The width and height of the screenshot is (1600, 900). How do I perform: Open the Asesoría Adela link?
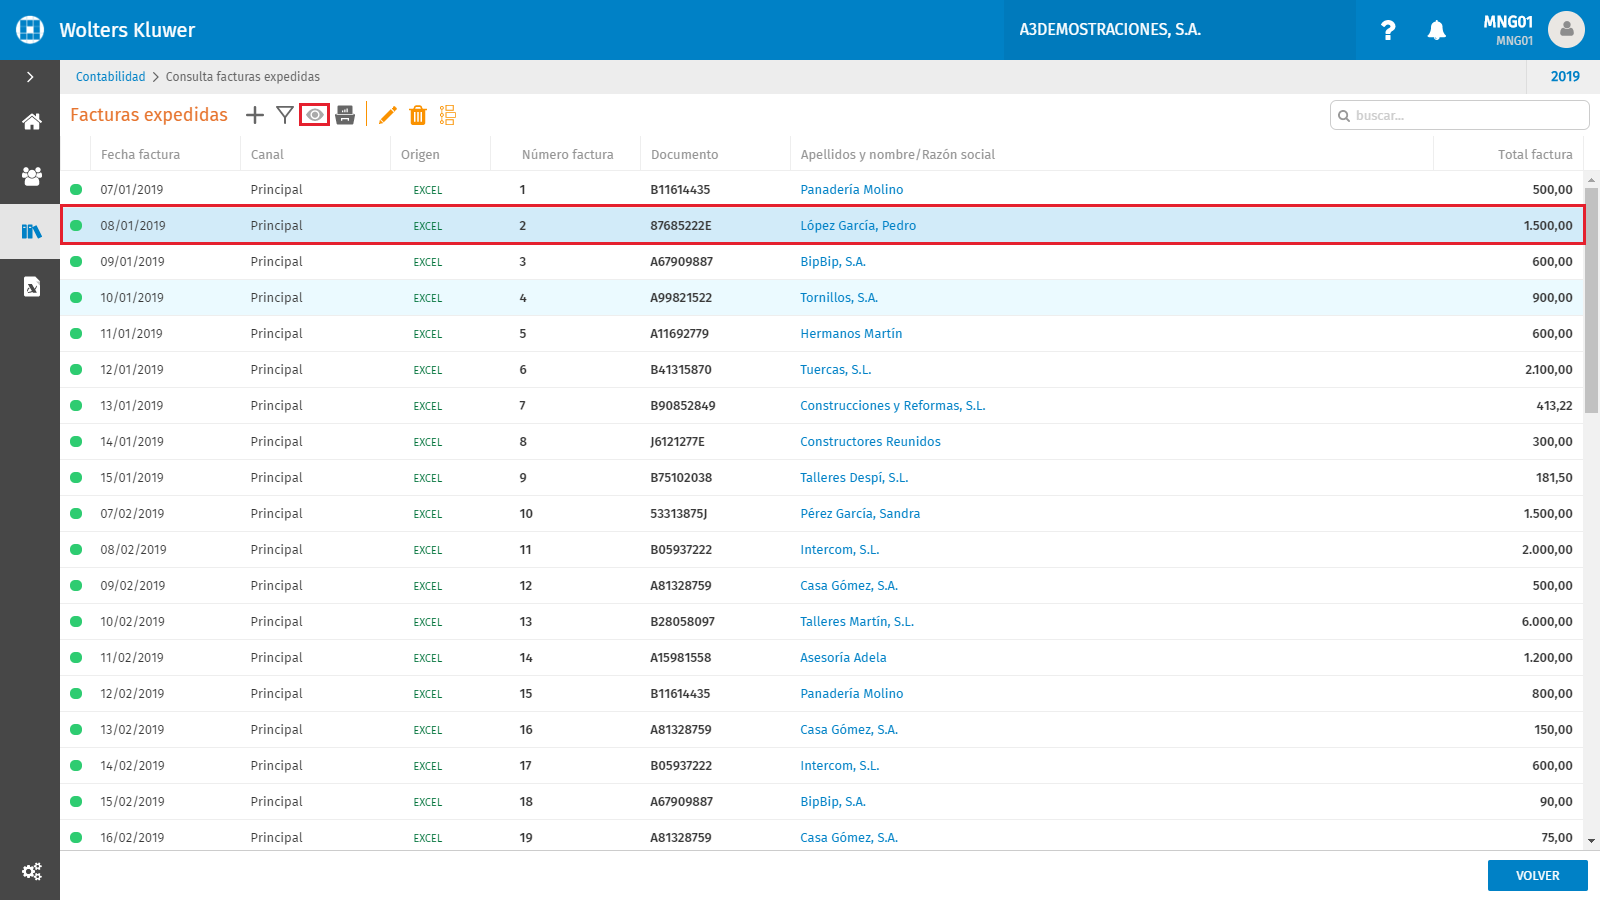point(843,657)
